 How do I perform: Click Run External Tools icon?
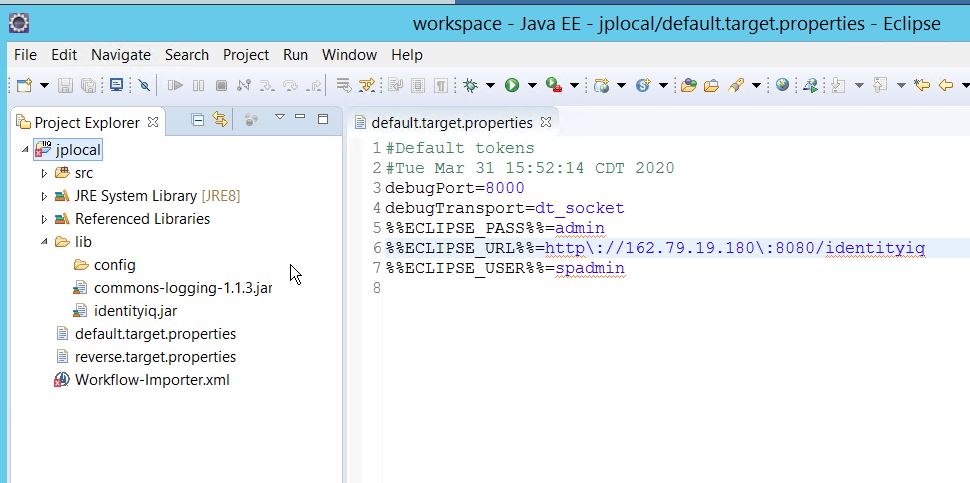pyautogui.click(x=554, y=85)
